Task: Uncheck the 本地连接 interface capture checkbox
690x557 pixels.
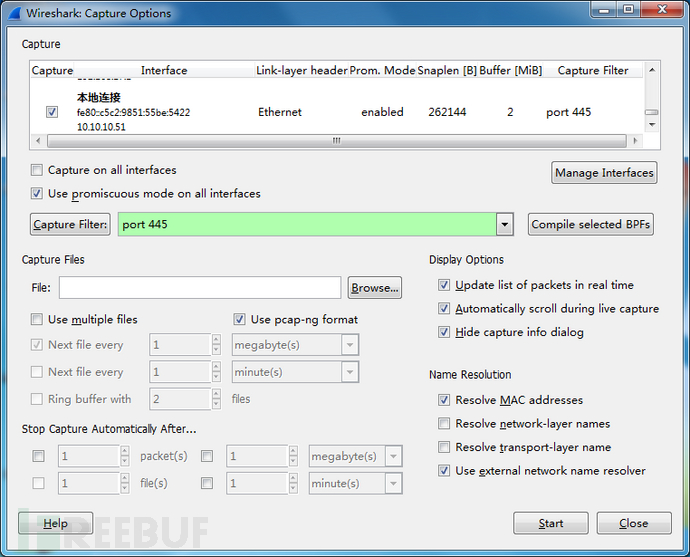Action: [52, 112]
